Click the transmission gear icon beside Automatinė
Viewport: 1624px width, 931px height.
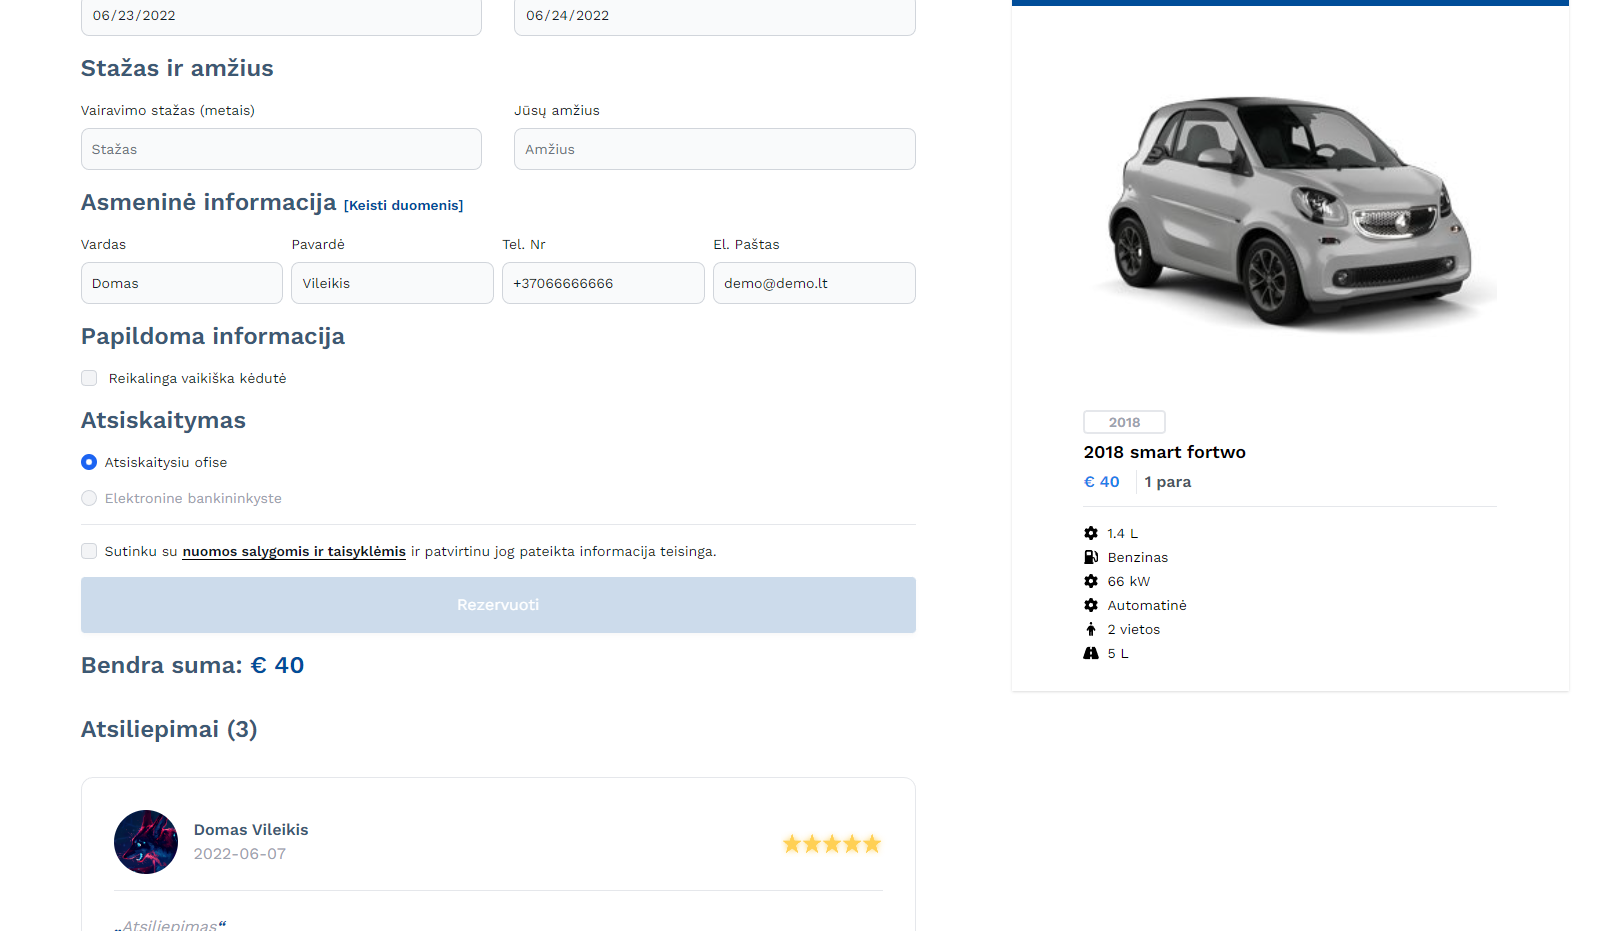click(x=1091, y=605)
